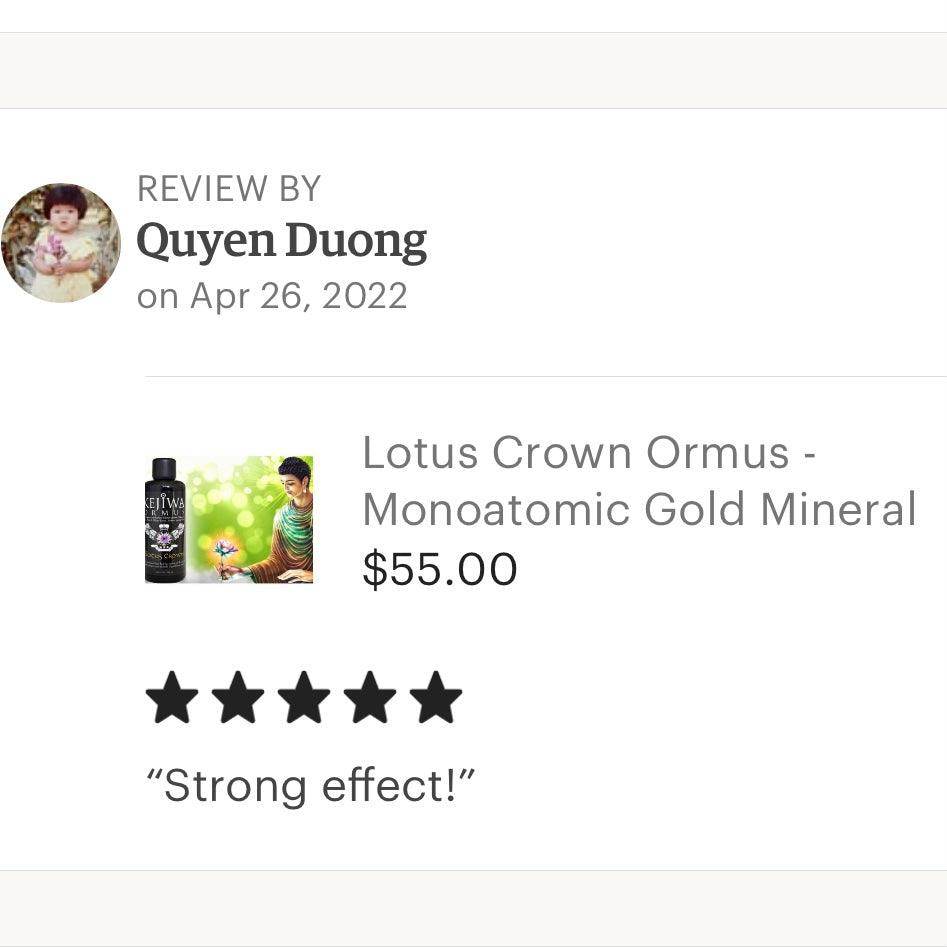Image resolution: width=947 pixels, height=947 pixels.
Task: Open reviewer name Quyen Duong
Action: click(x=281, y=241)
